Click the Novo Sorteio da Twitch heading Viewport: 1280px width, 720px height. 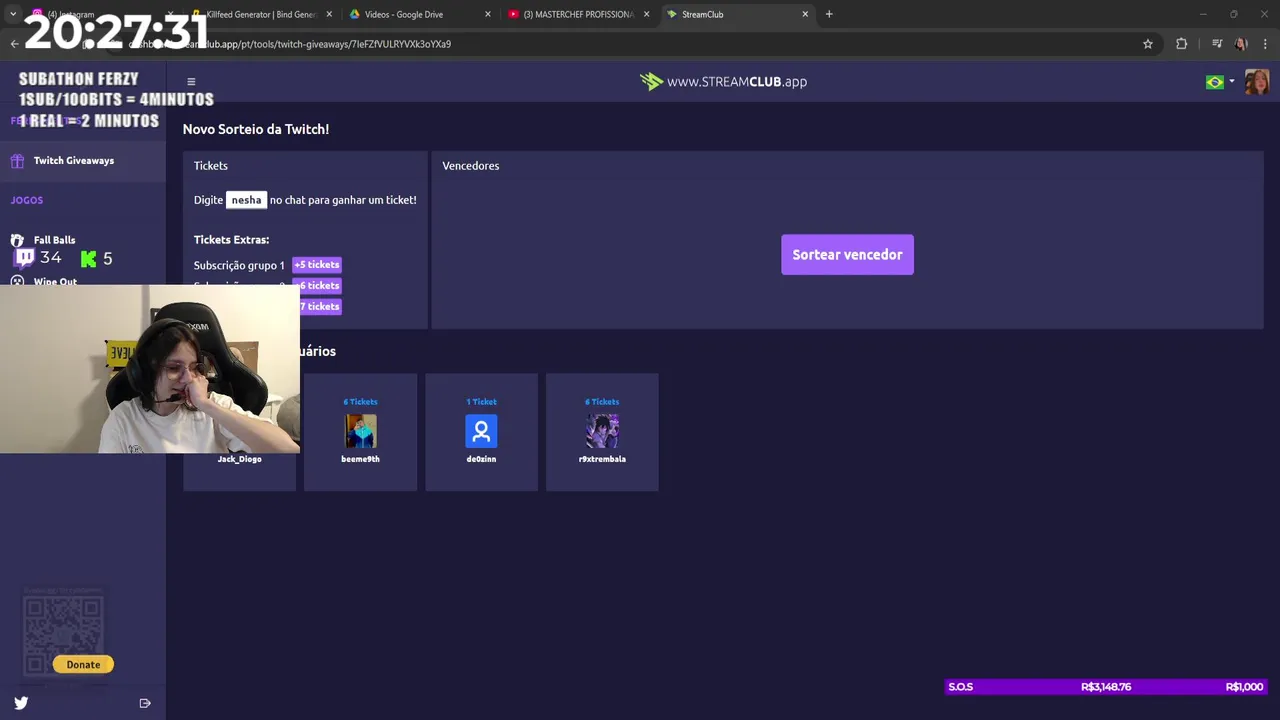point(256,129)
